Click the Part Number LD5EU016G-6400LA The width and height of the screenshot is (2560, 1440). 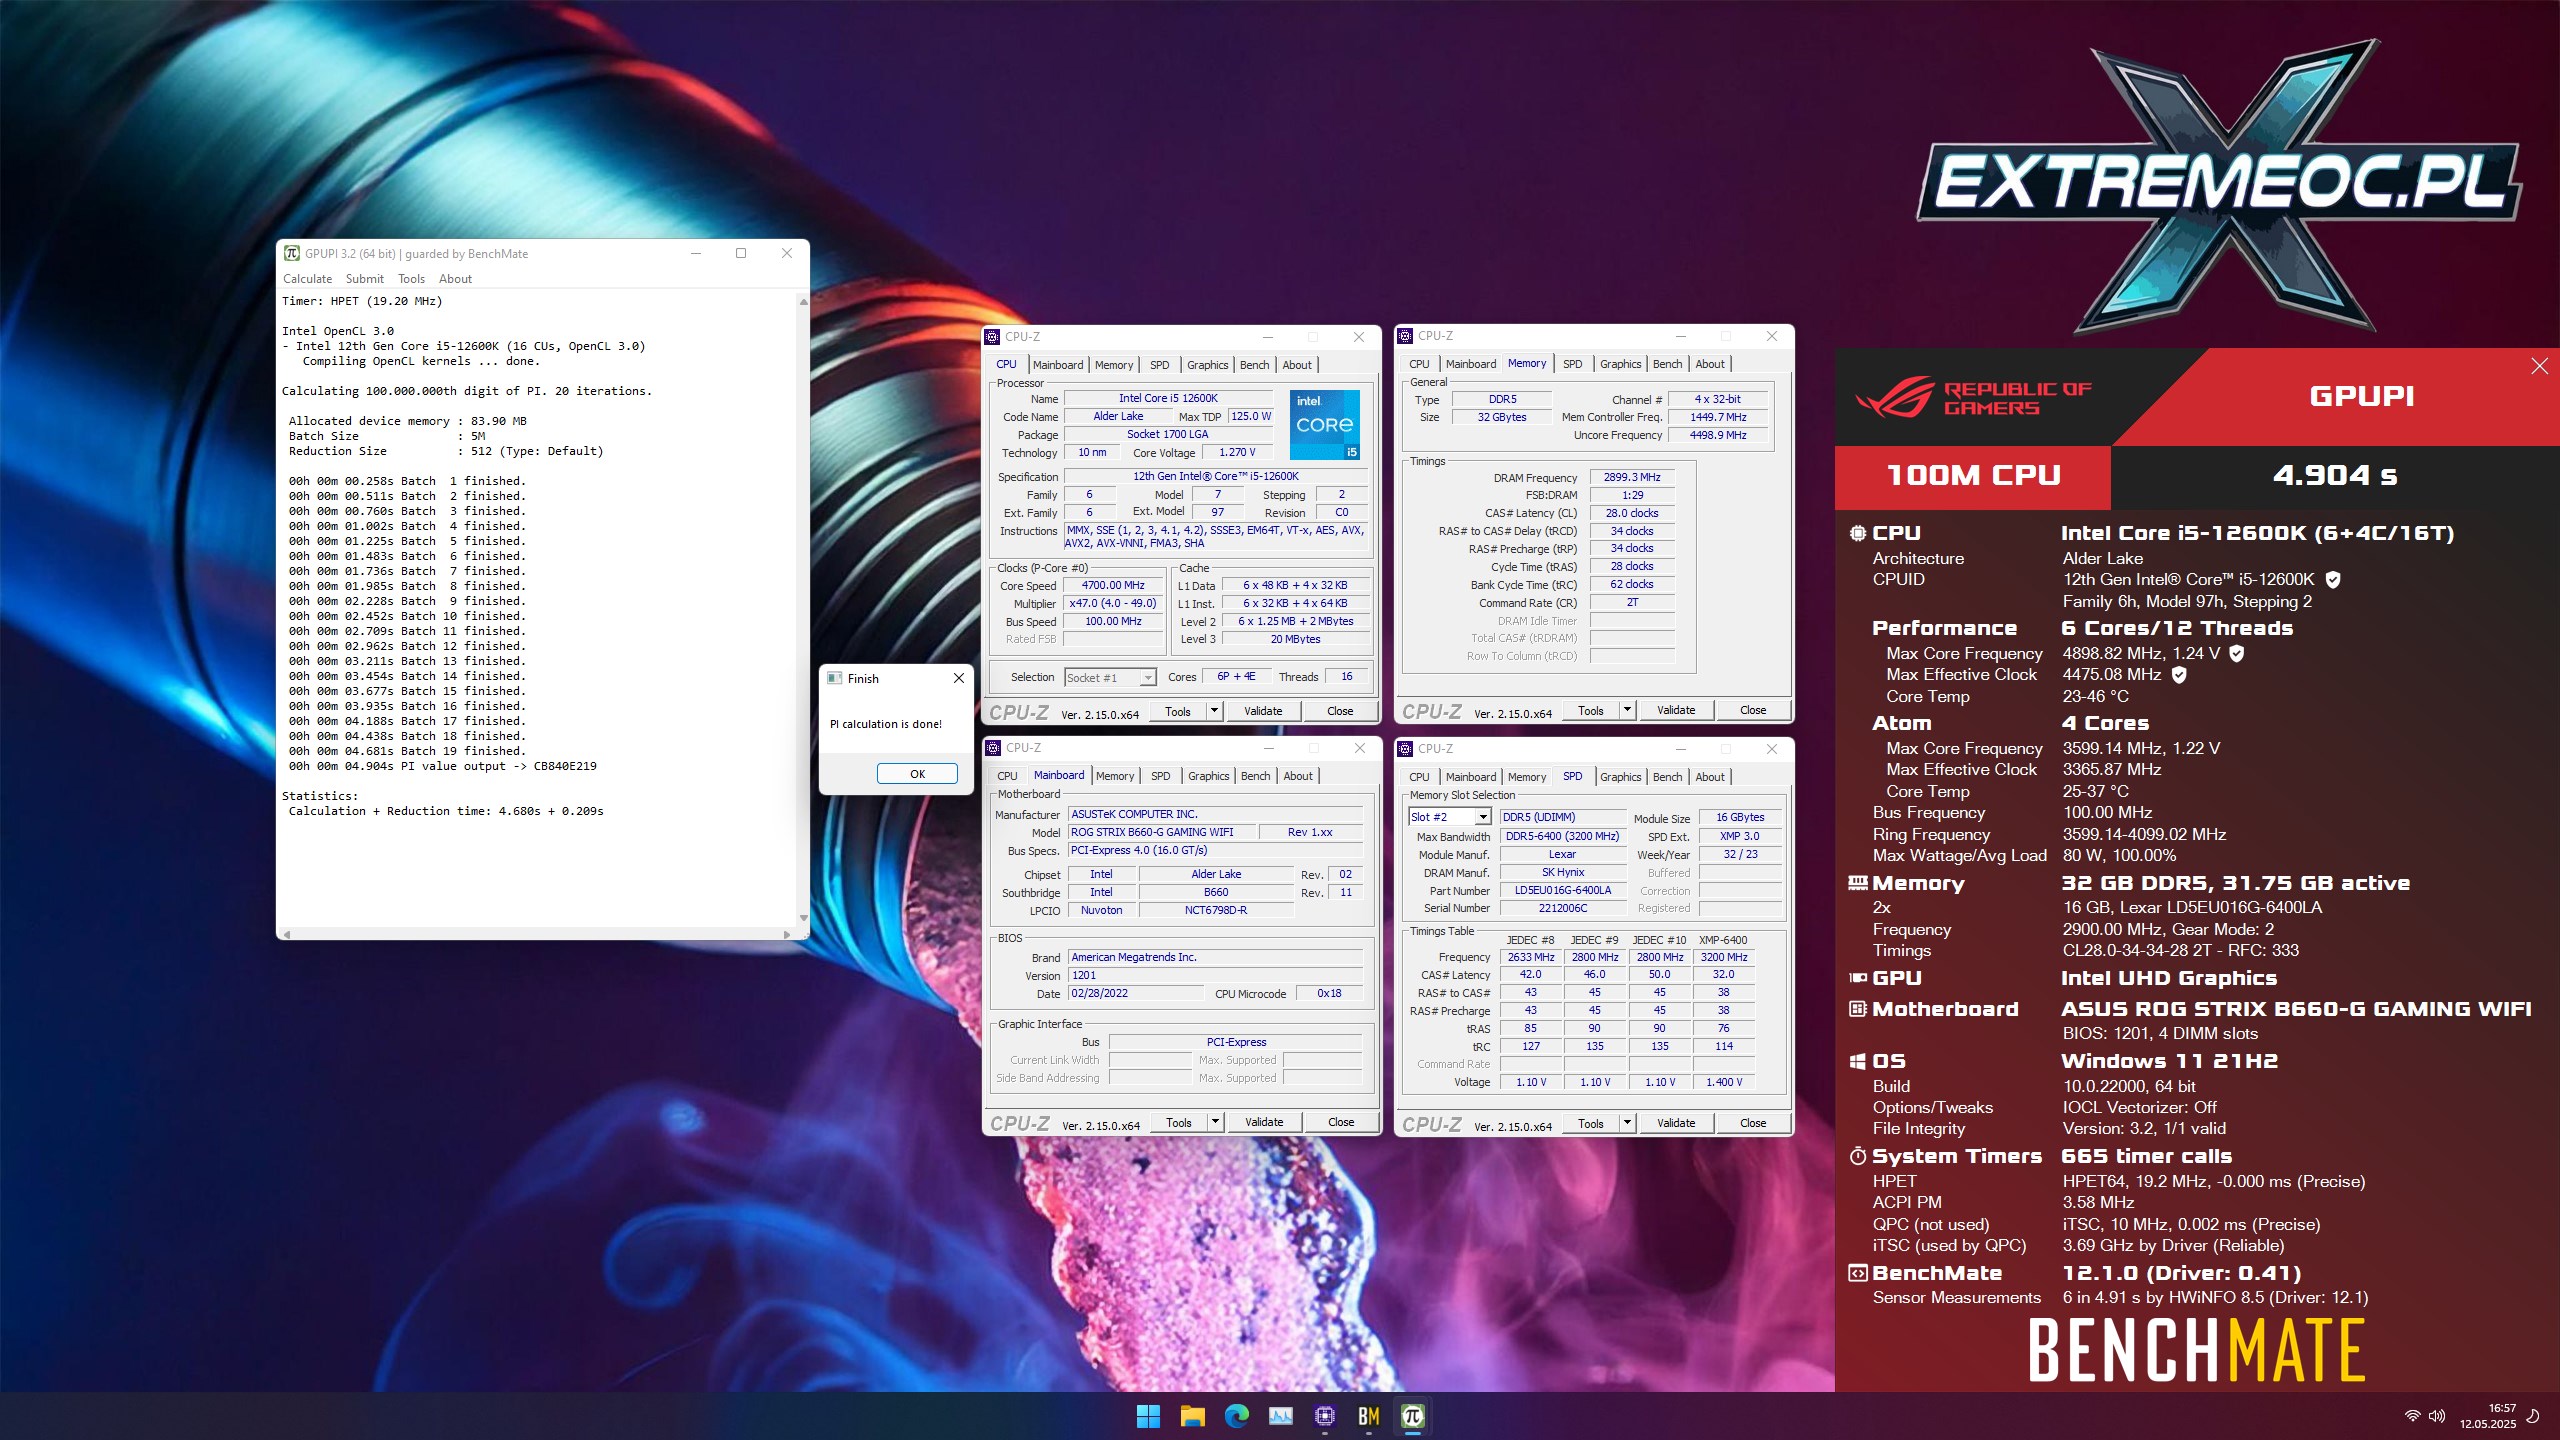tap(1563, 890)
